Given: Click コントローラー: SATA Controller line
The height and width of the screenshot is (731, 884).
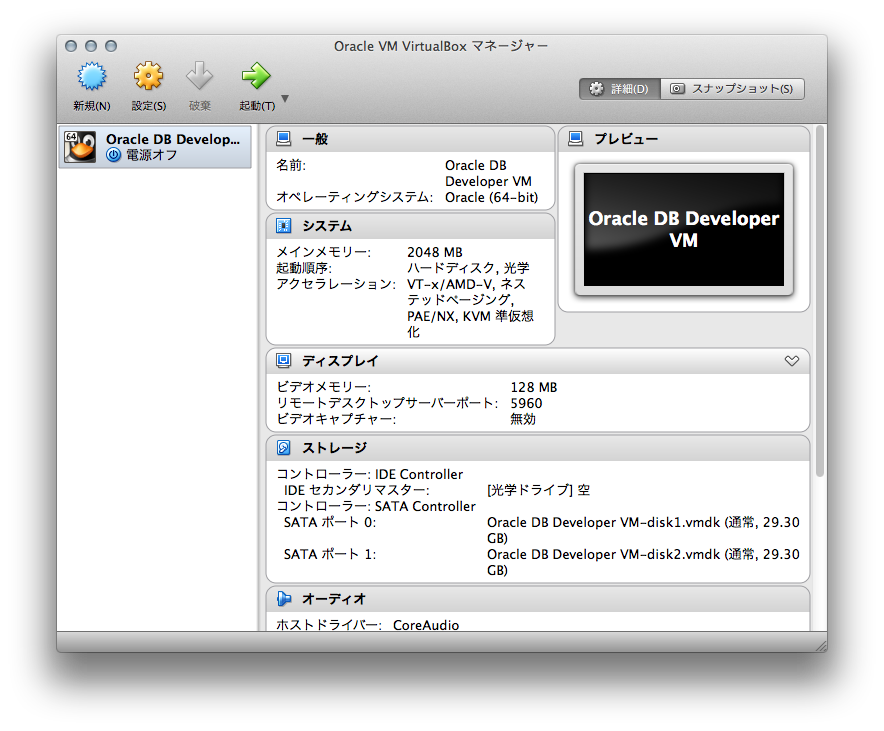Looking at the screenshot, I should (376, 507).
